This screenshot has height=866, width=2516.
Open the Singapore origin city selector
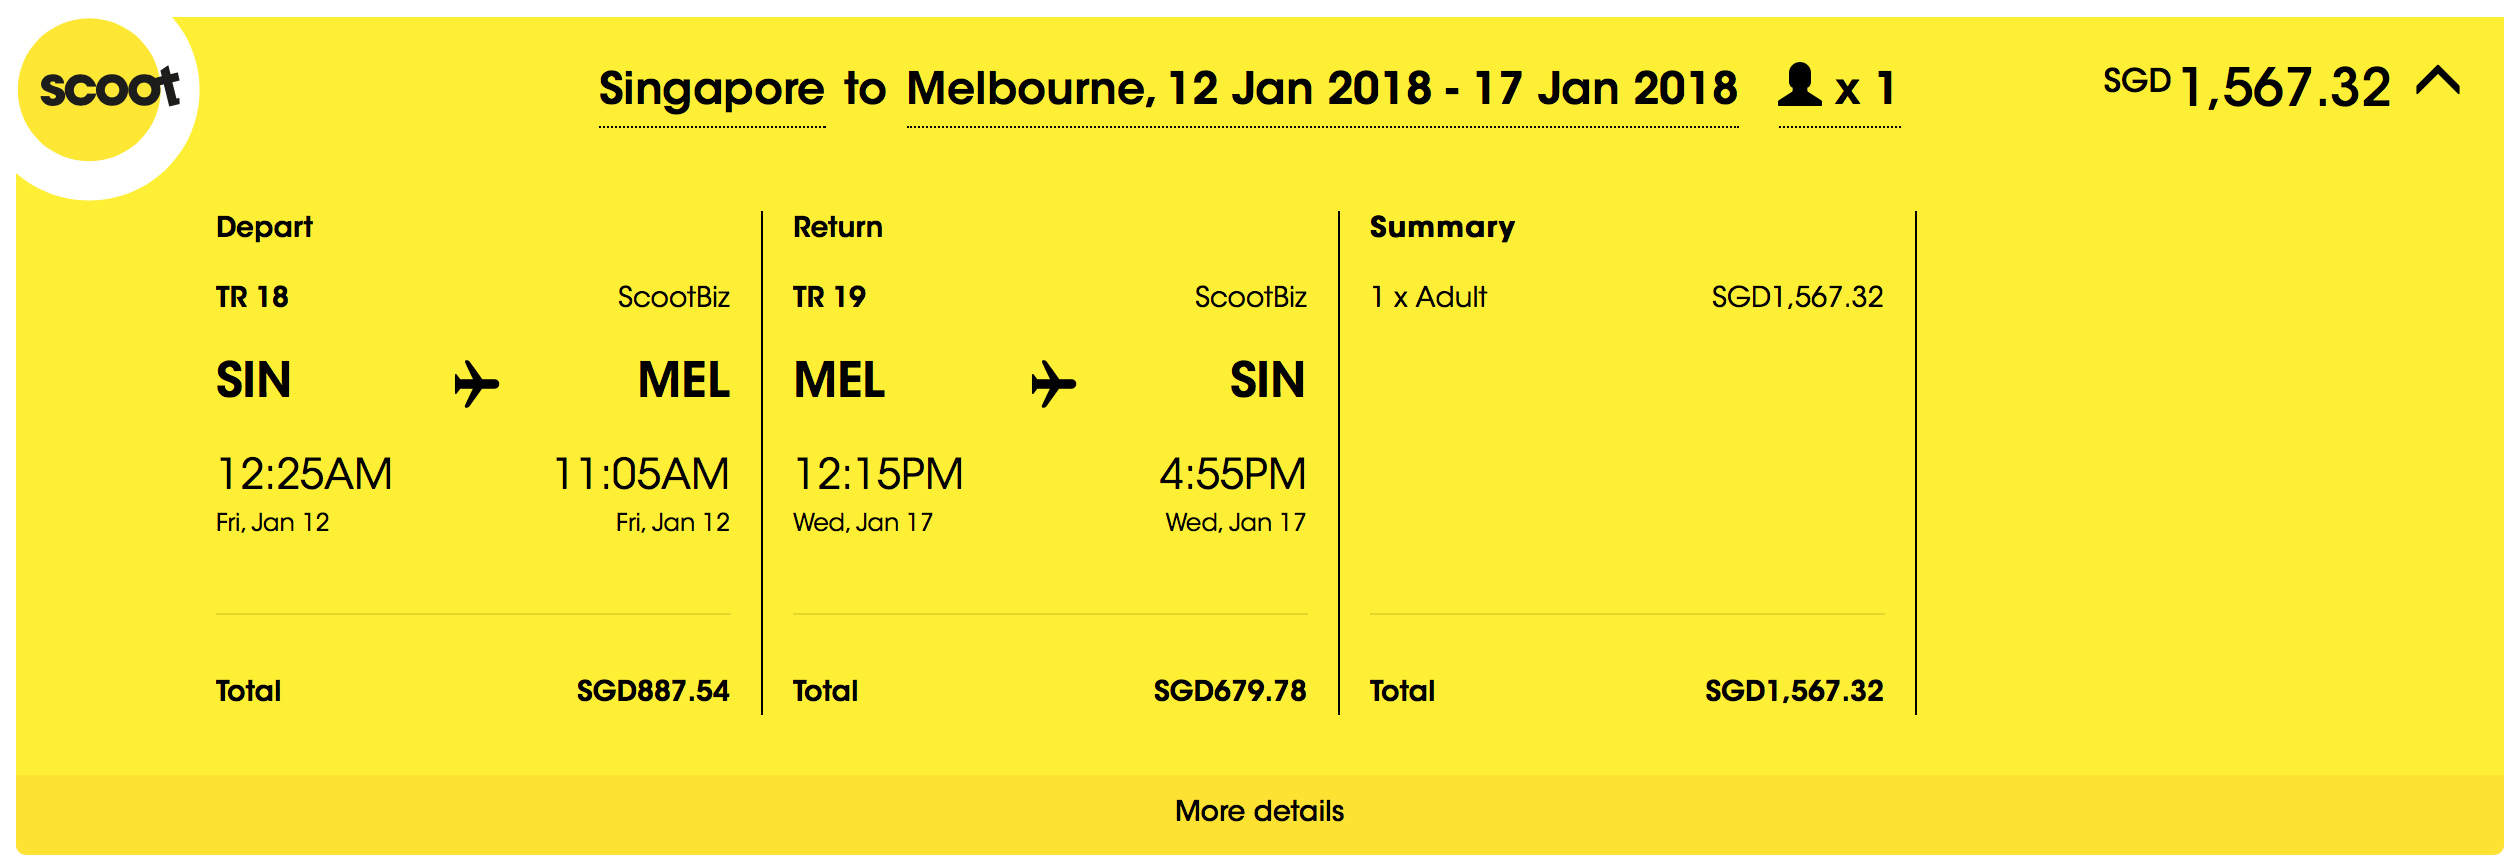click(x=712, y=88)
